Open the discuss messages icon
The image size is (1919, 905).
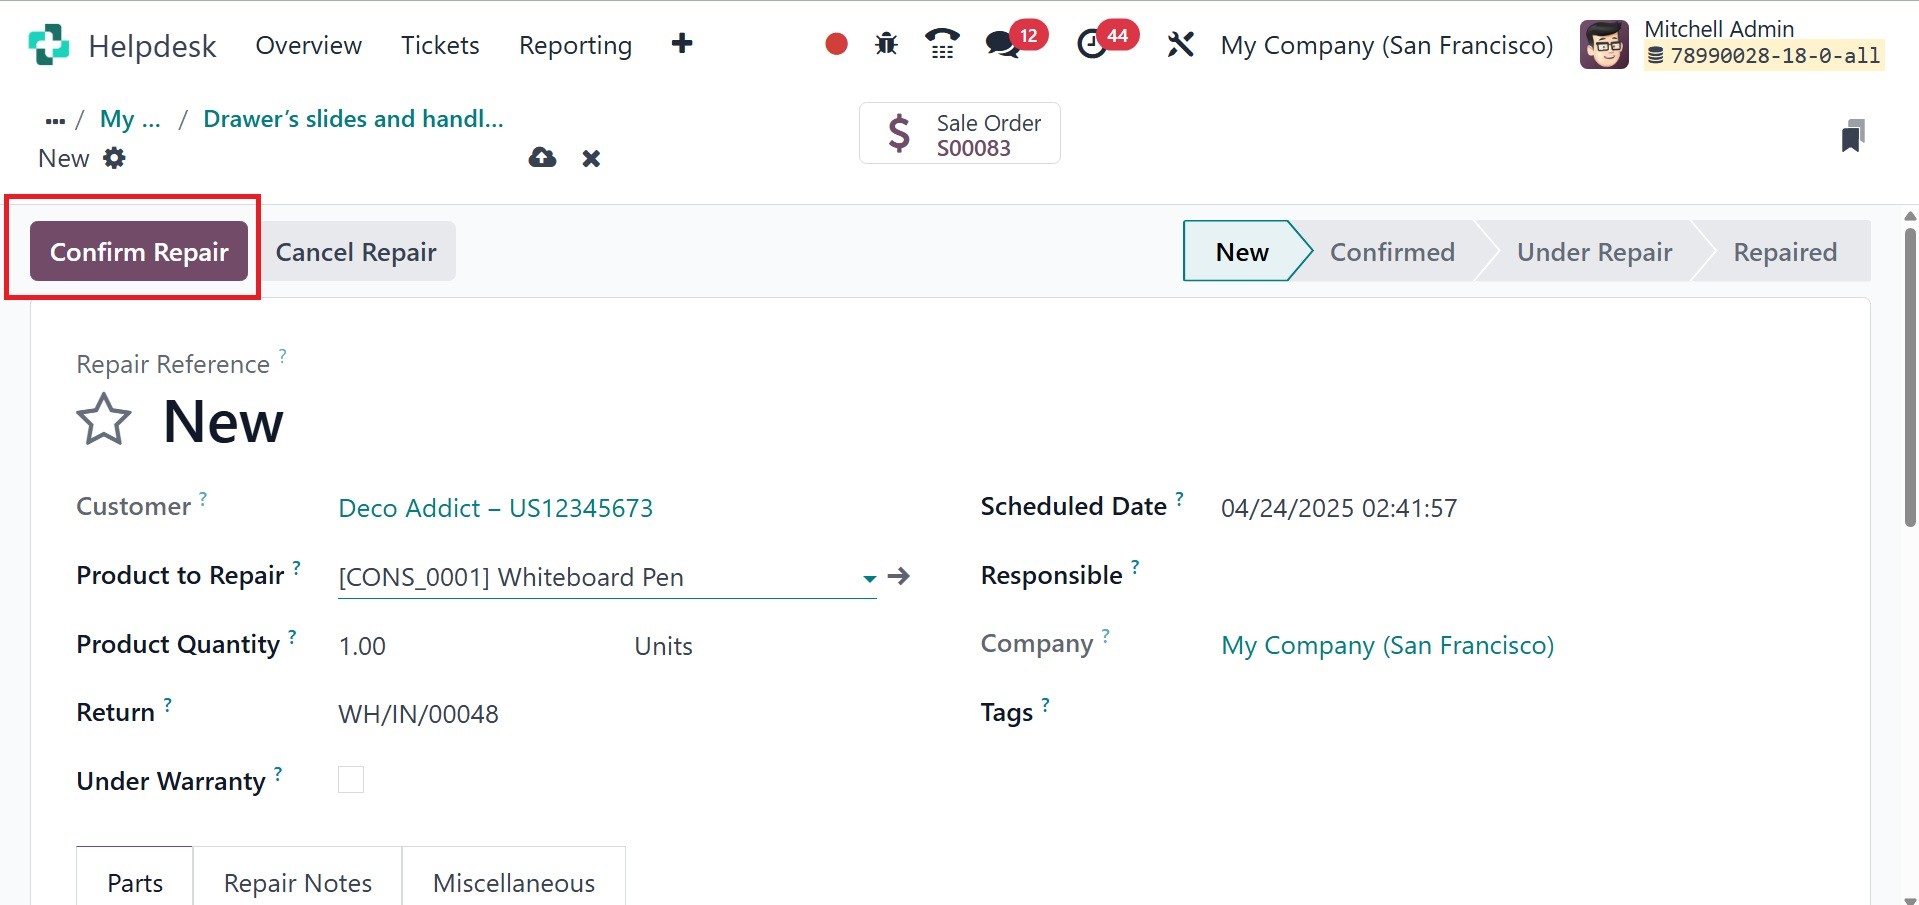[x=1002, y=44]
